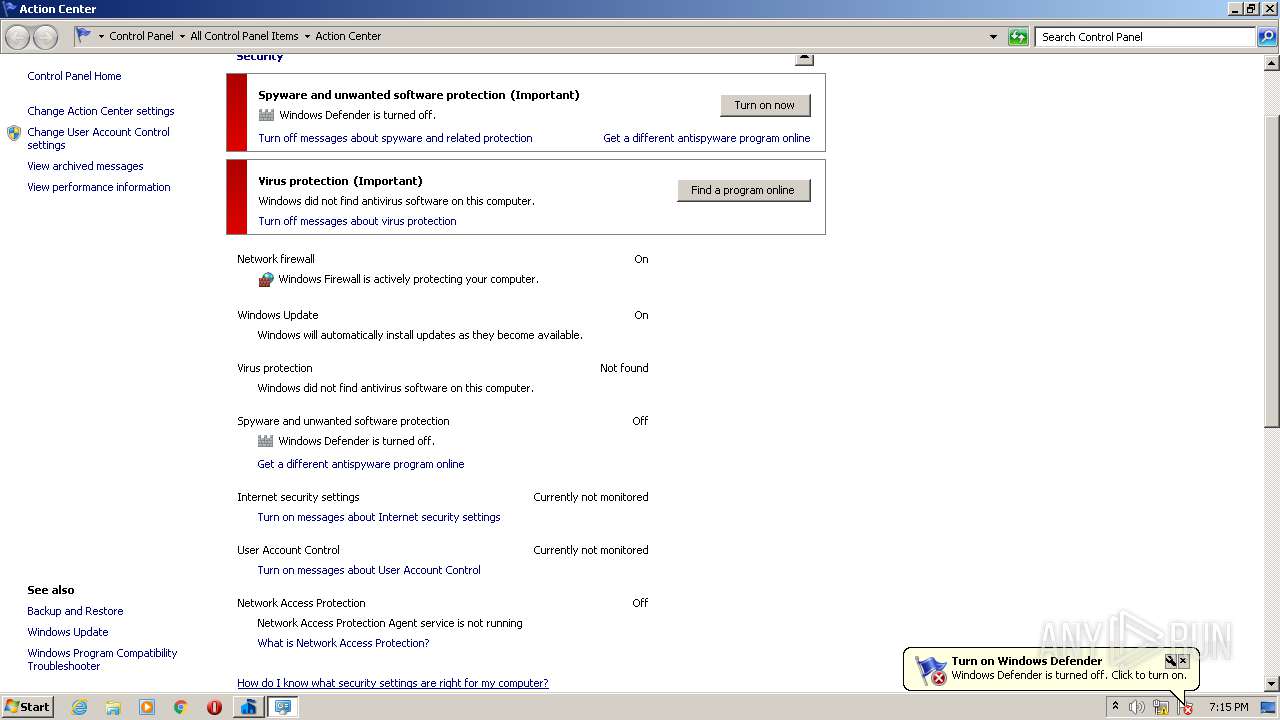Turn on messages about User Account Control
Image resolution: width=1280 pixels, height=720 pixels.
369,570
